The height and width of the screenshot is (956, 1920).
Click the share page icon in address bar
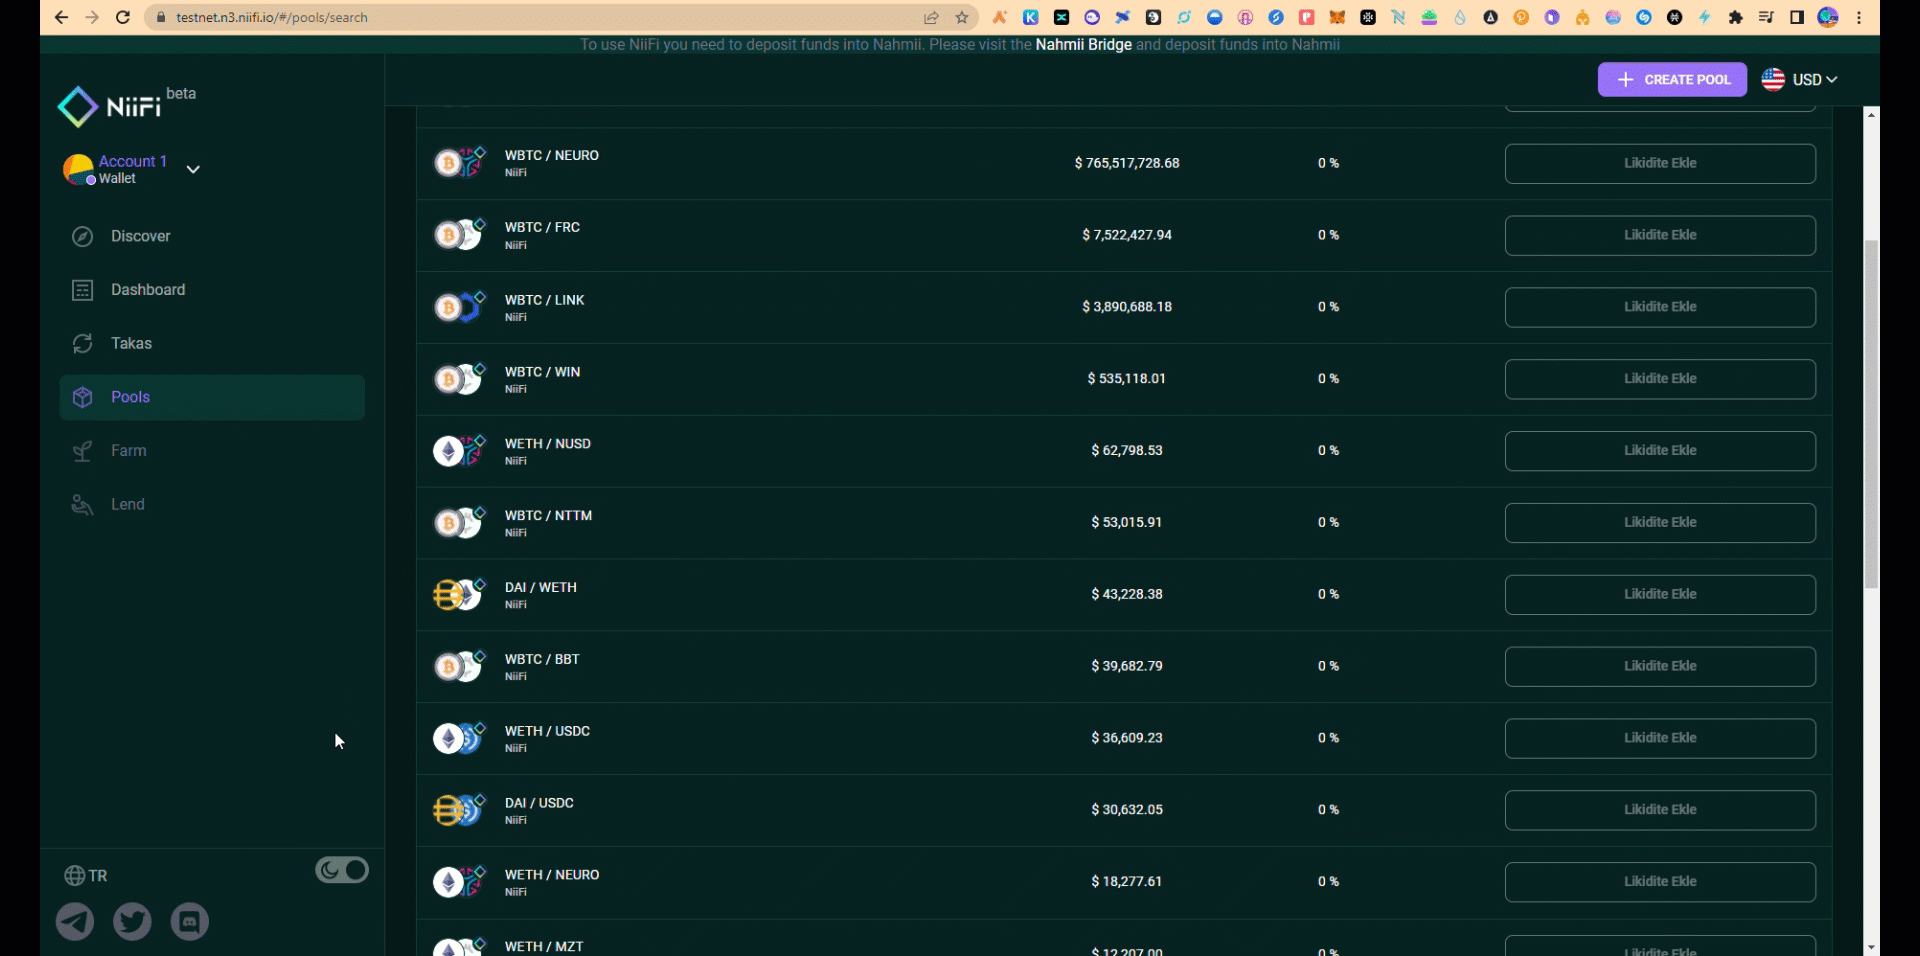pyautogui.click(x=931, y=17)
